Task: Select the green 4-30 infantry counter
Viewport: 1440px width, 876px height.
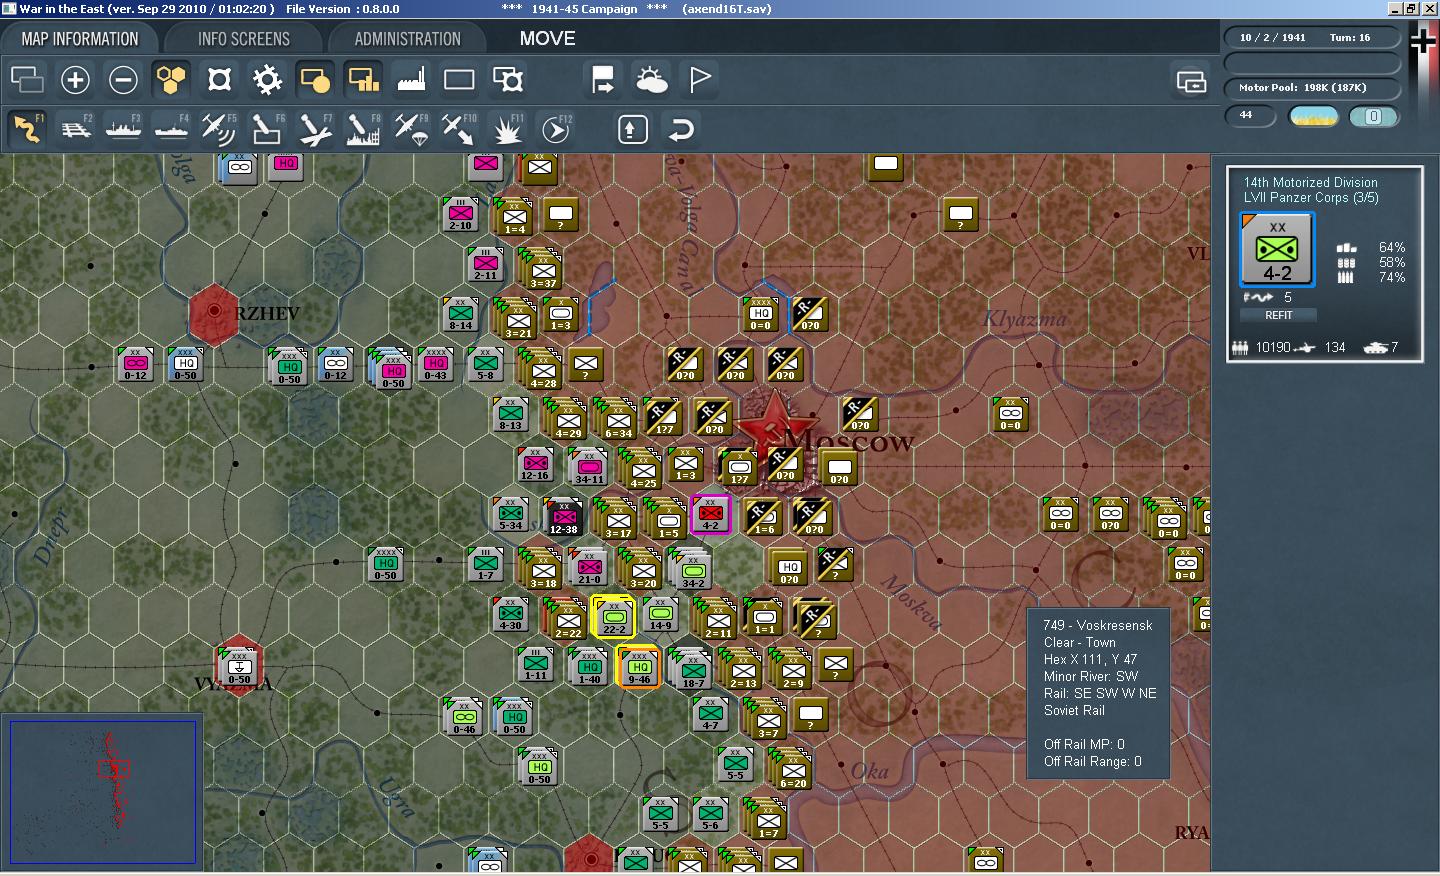Action: [510, 615]
